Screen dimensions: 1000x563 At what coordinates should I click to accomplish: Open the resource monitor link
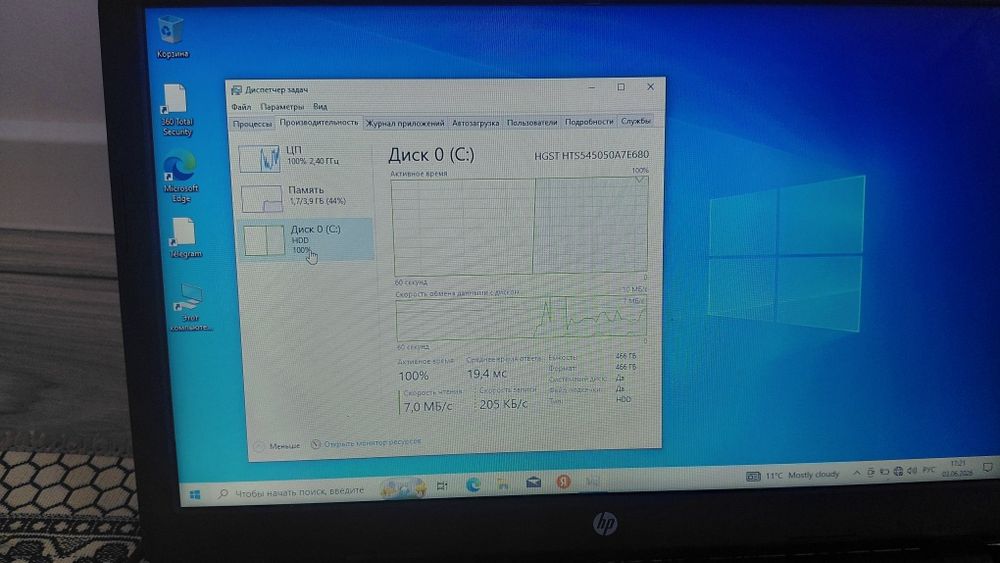(366, 442)
